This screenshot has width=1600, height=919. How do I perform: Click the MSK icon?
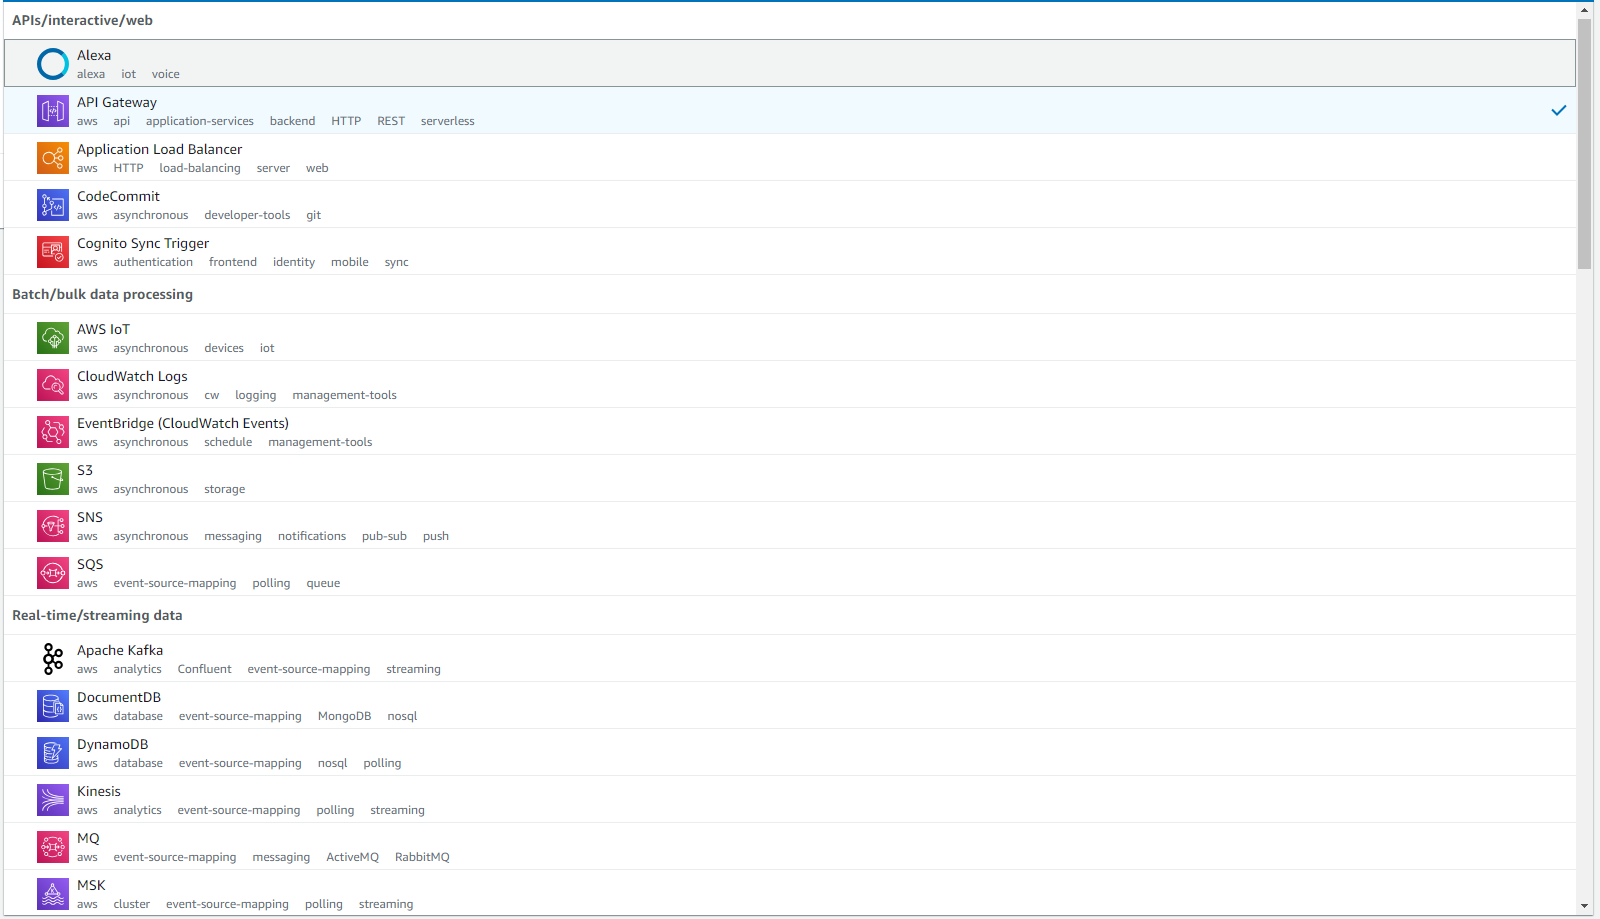53,894
